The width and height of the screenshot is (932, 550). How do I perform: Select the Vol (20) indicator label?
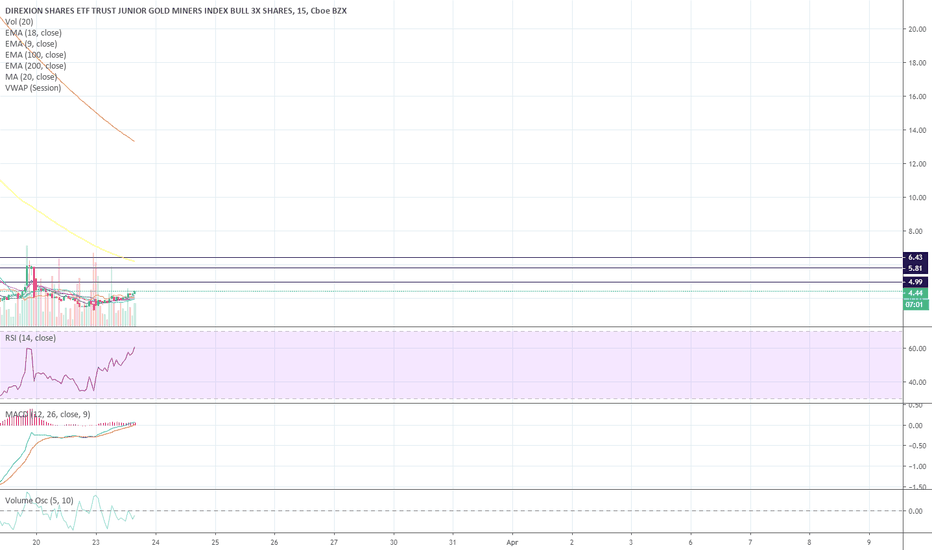[19, 22]
